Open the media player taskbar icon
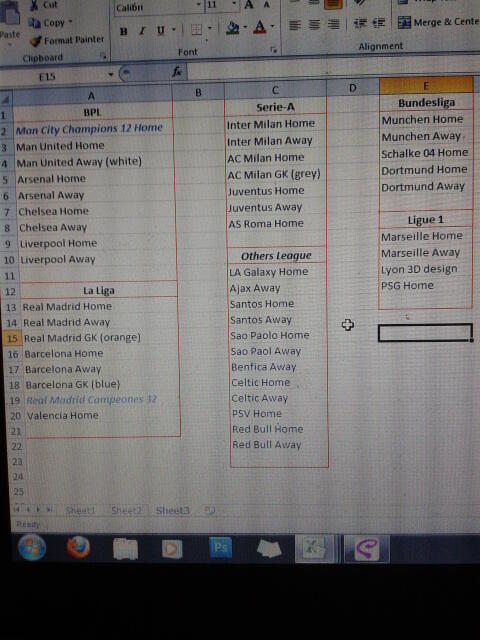480x640 pixels. coord(172,549)
